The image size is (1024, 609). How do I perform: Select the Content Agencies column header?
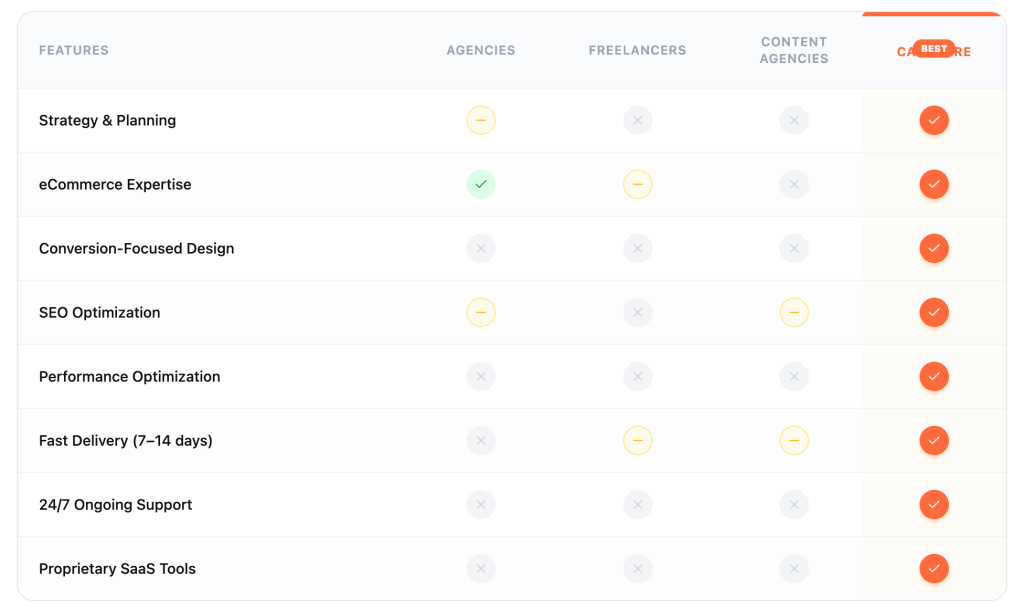click(x=794, y=51)
